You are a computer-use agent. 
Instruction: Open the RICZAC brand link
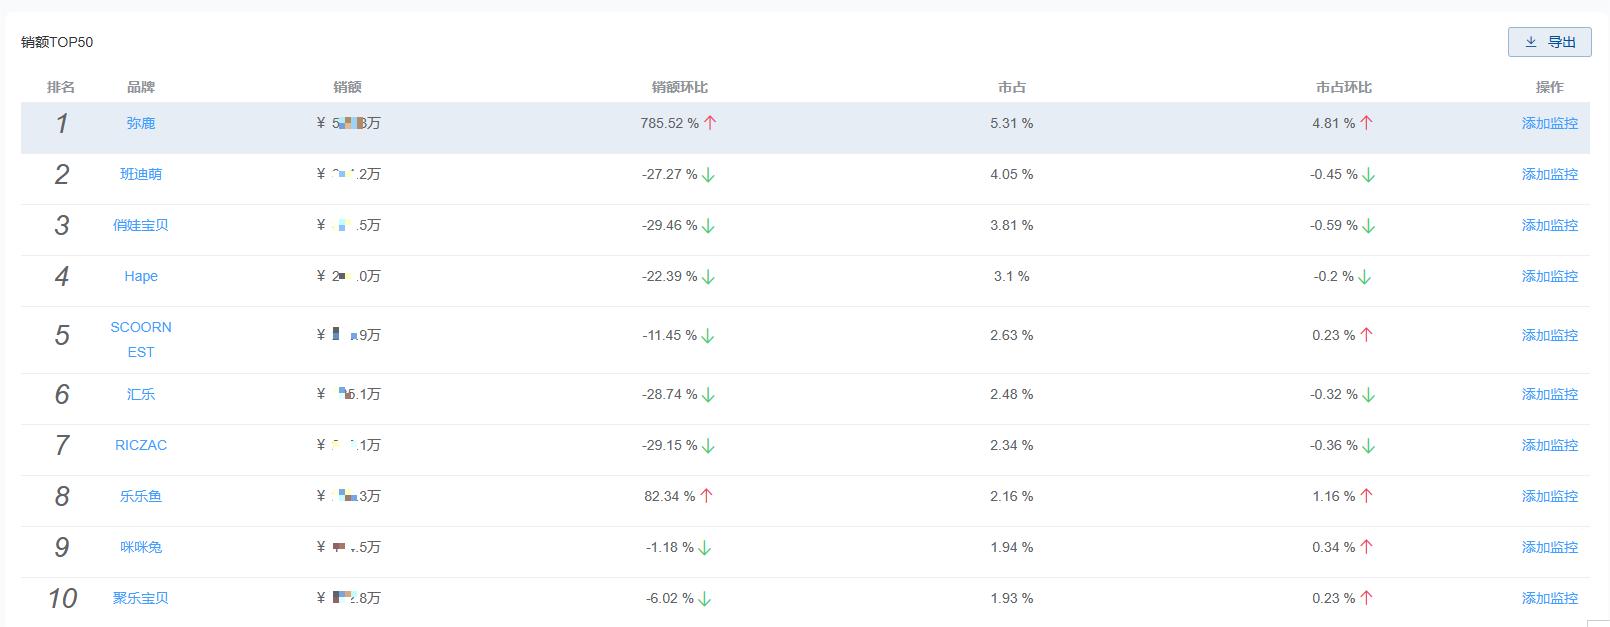[141, 445]
